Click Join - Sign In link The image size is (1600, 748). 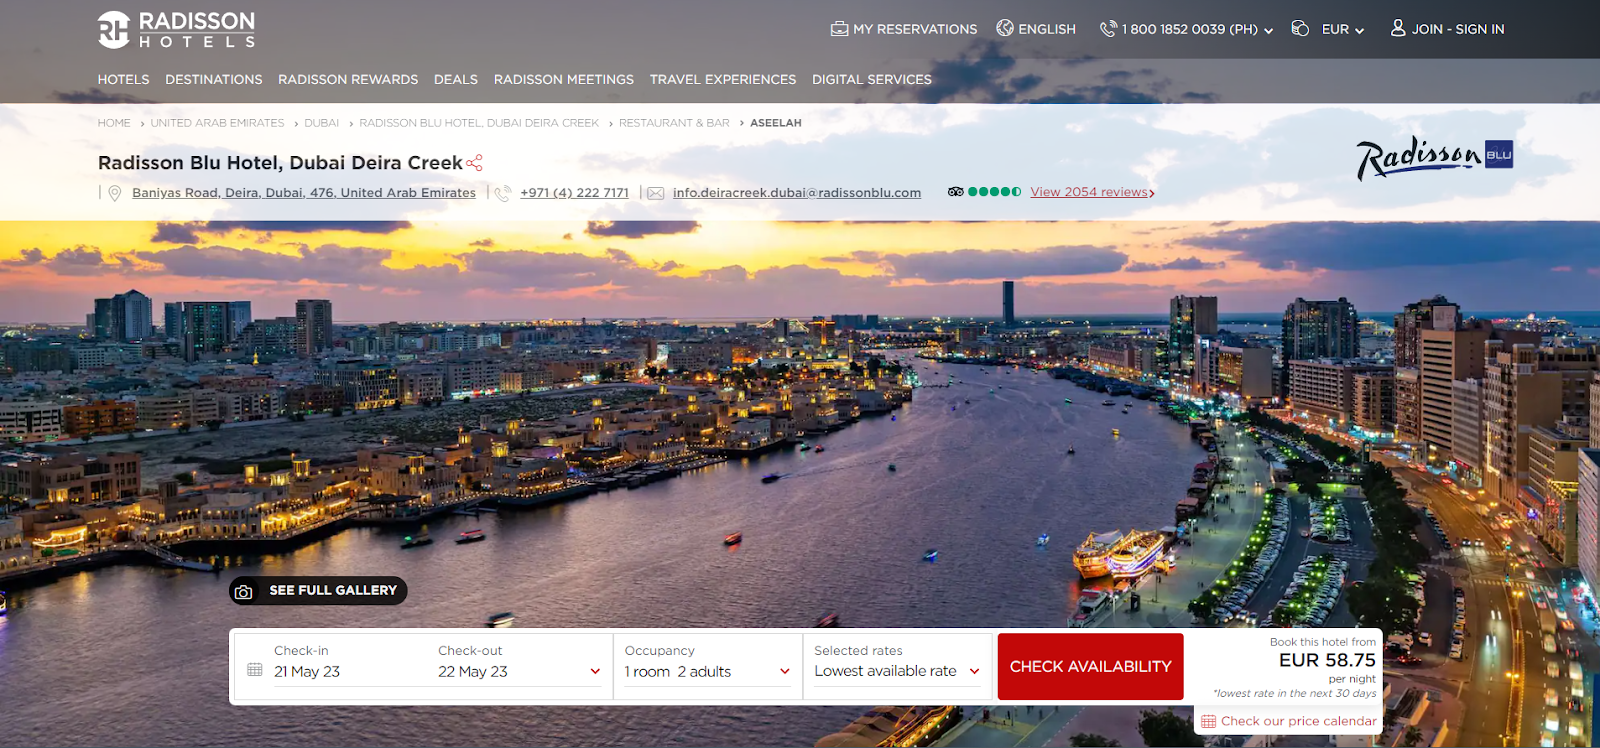pos(1458,29)
